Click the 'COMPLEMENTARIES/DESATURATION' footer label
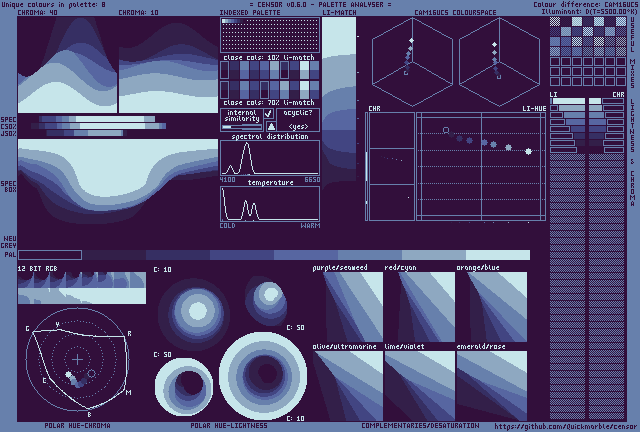This screenshot has width=640, height=432. [x=420, y=426]
